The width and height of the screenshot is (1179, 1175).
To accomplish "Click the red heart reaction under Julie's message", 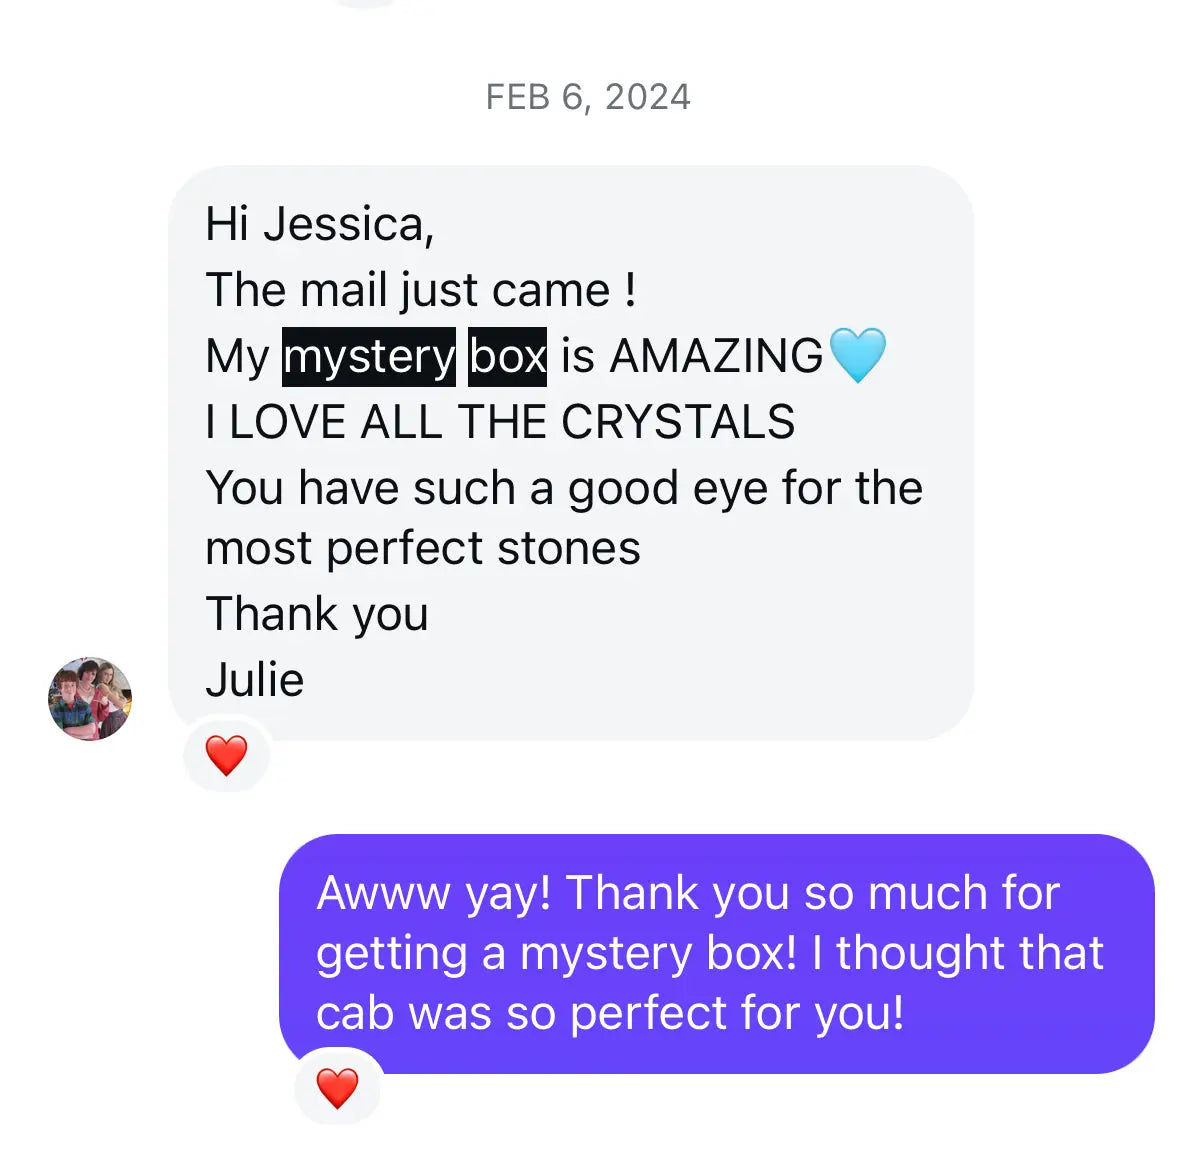I will (226, 756).
